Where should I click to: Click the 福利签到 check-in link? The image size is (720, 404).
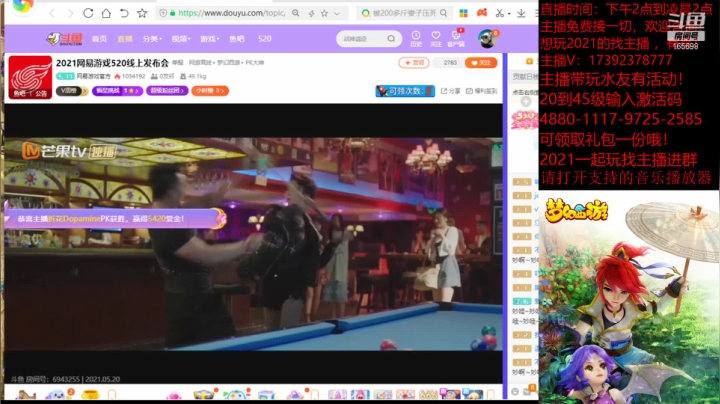coord(481,91)
